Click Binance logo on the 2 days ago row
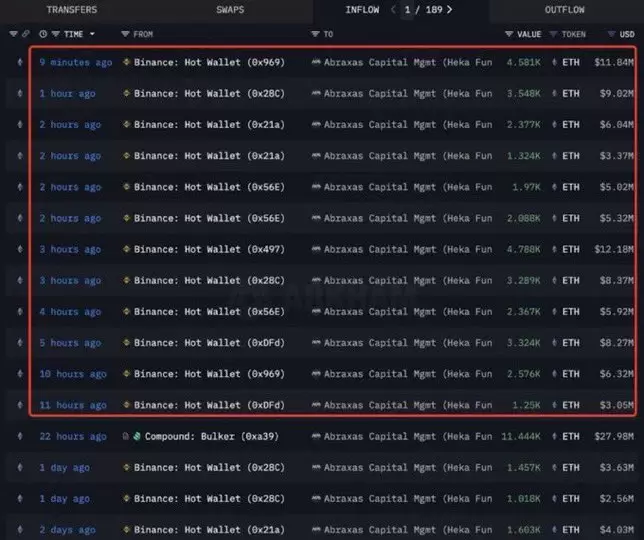644x540 pixels. [126, 530]
